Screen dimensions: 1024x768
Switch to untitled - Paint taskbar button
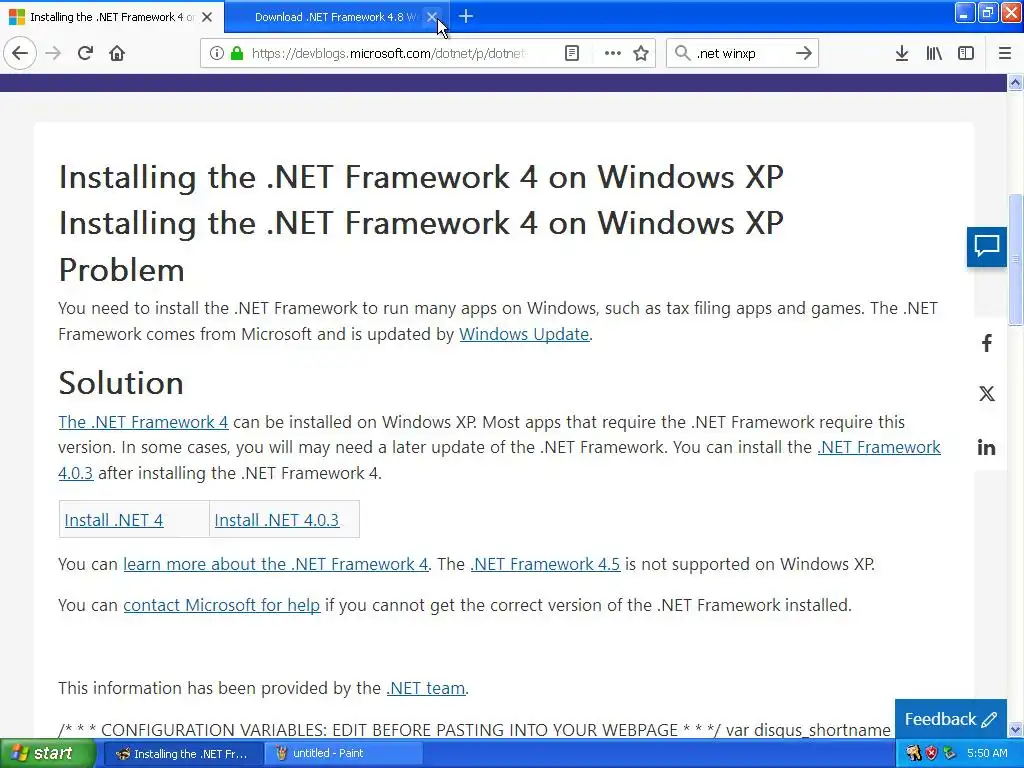pyautogui.click(x=344, y=753)
